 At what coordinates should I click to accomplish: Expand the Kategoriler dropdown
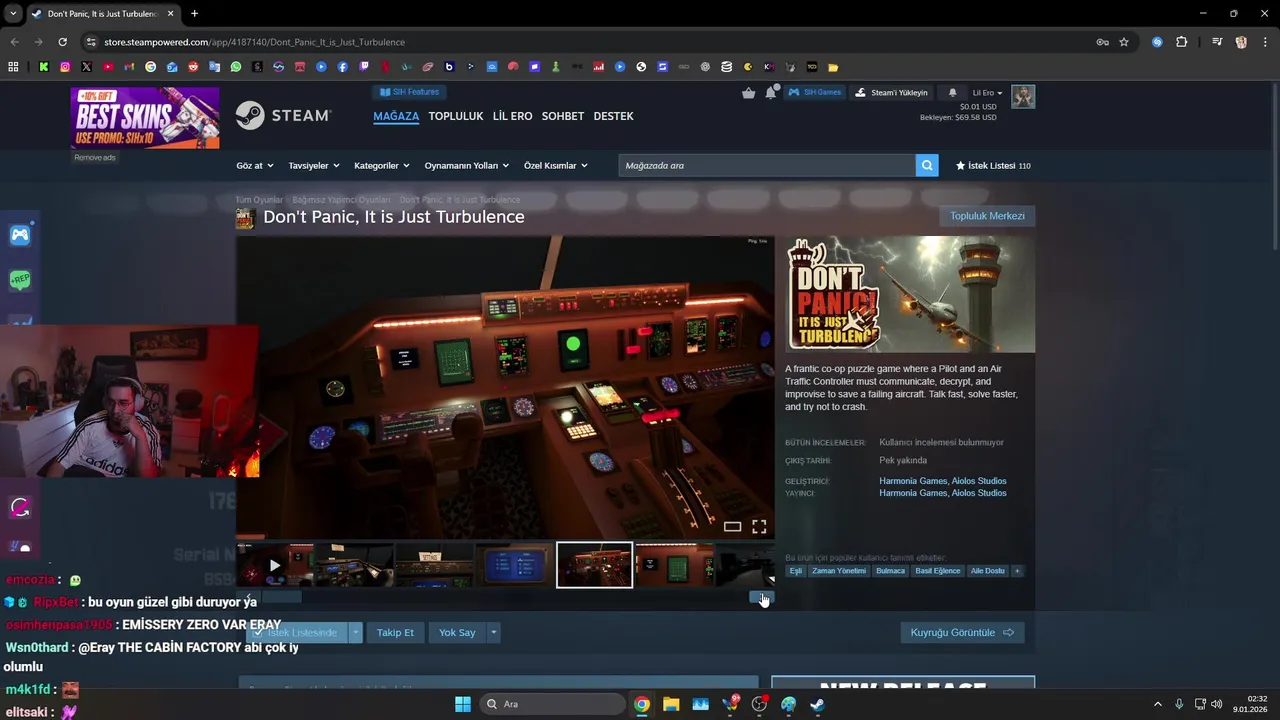coord(382,166)
